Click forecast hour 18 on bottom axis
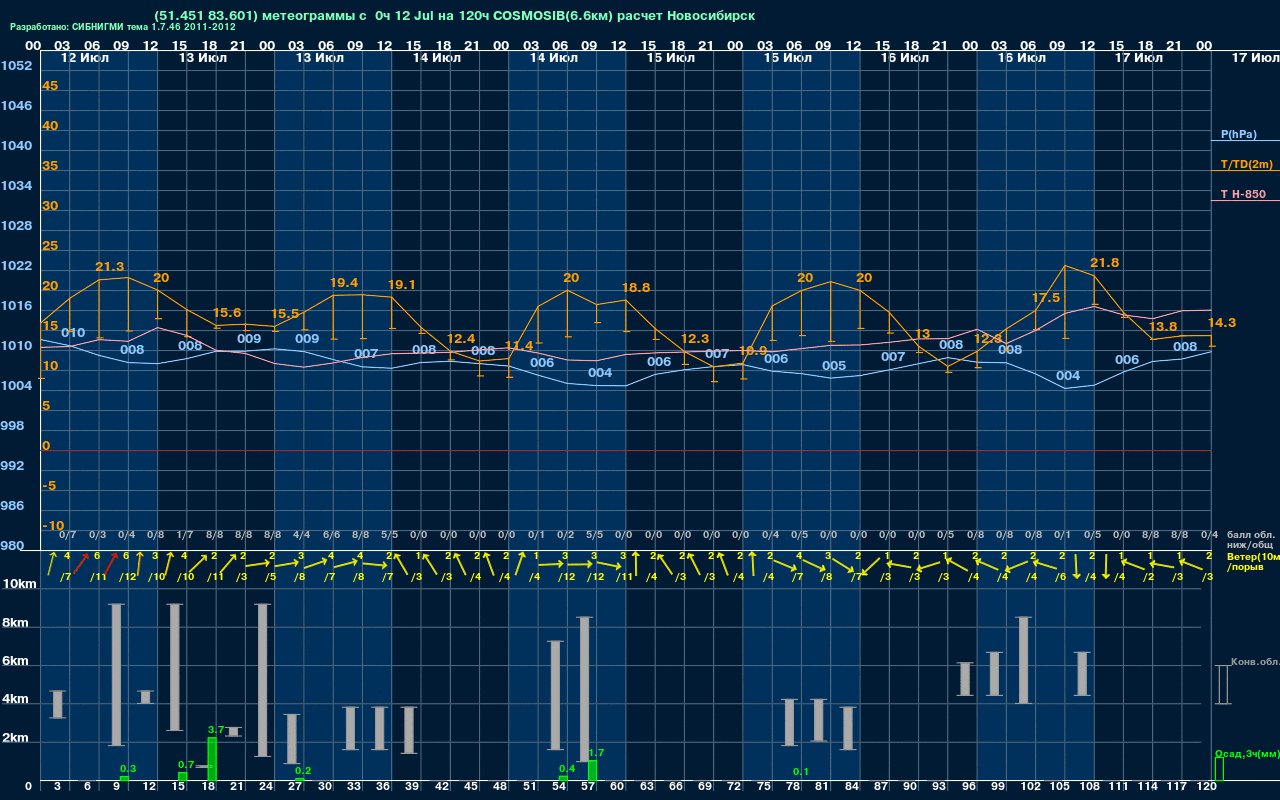 click(x=209, y=788)
